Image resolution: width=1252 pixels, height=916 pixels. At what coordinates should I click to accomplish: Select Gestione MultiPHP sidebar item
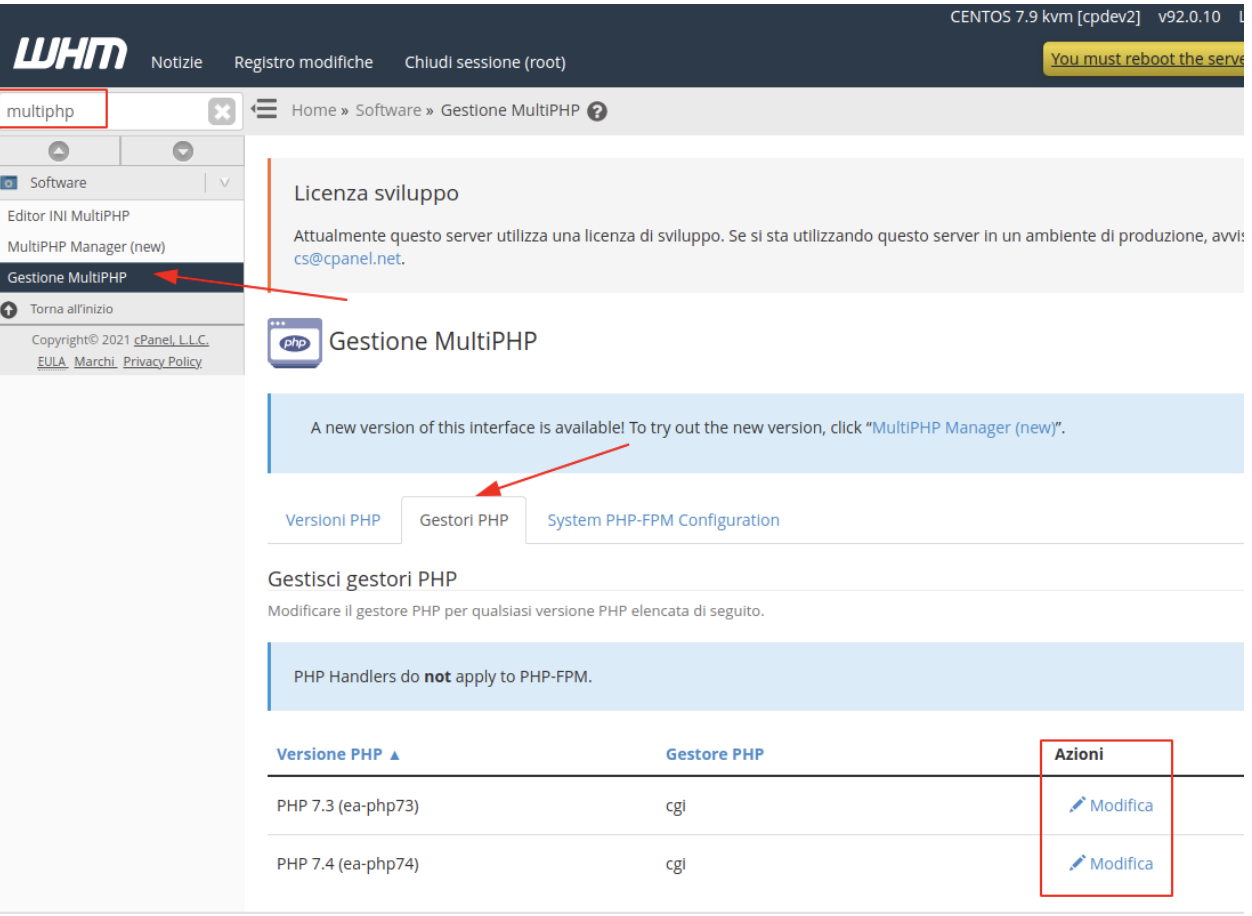tap(122, 278)
